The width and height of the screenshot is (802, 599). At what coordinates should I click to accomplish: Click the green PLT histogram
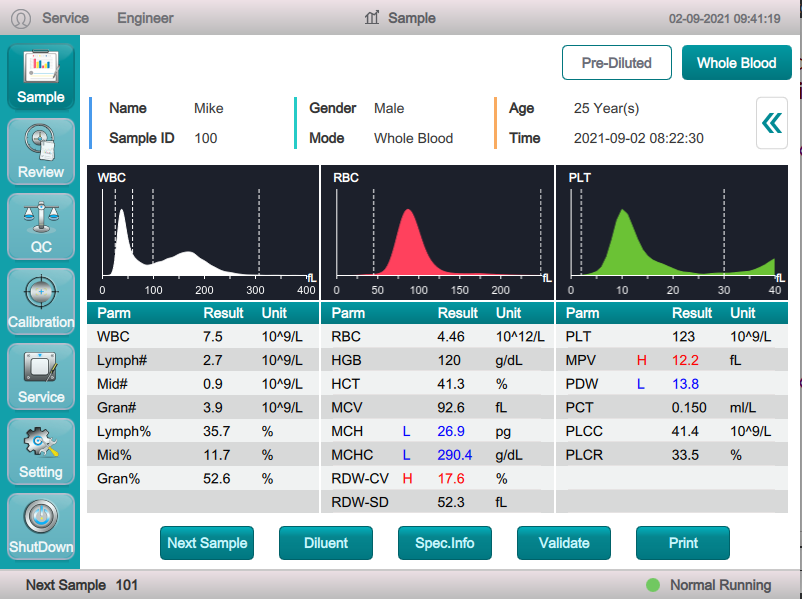[x=671, y=232]
